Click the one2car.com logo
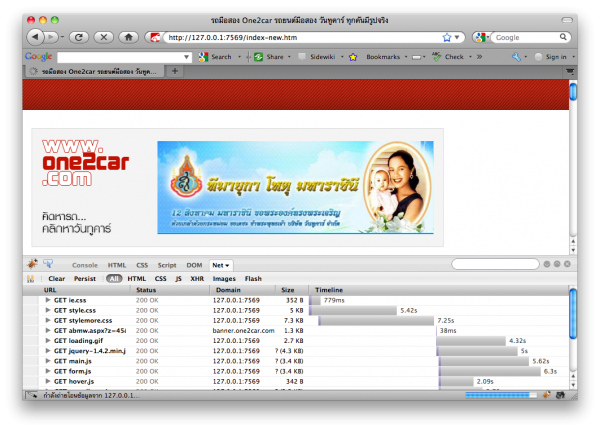Image resolution: width=600 pixels, height=431 pixels. [x=85, y=163]
